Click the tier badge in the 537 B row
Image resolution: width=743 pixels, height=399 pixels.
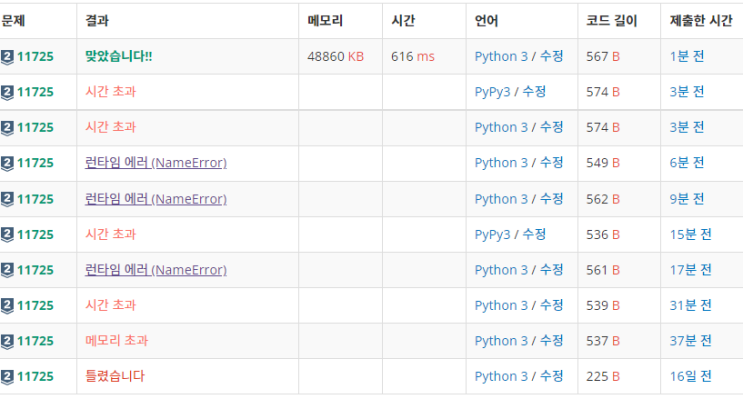click(x=7, y=341)
